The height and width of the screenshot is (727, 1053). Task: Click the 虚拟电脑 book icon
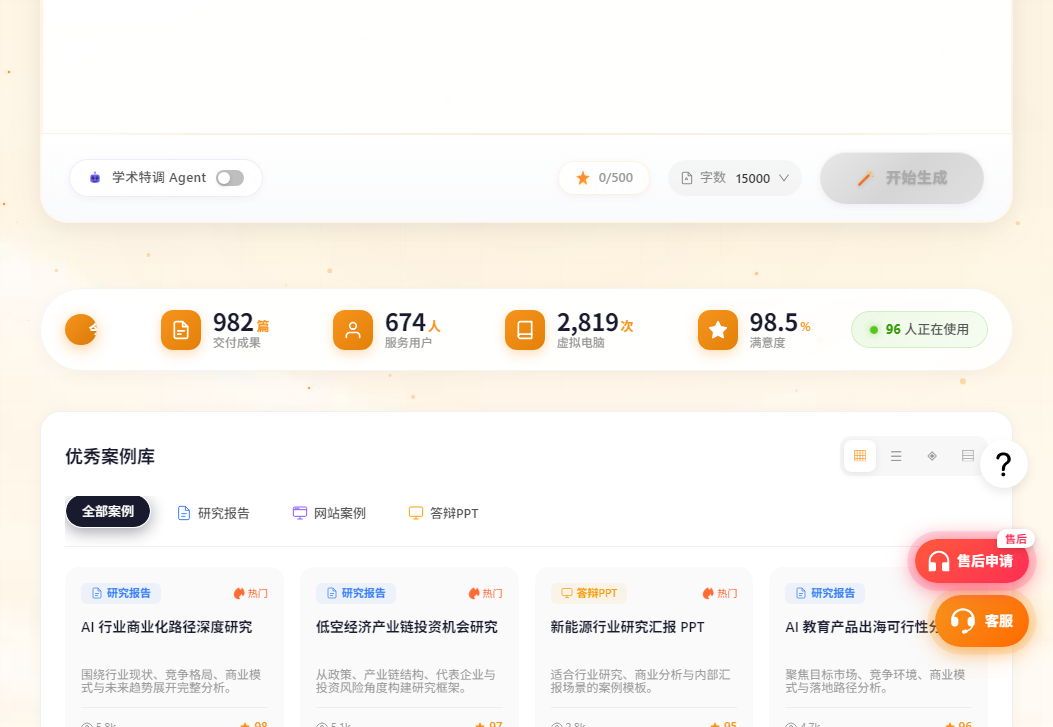[524, 330]
